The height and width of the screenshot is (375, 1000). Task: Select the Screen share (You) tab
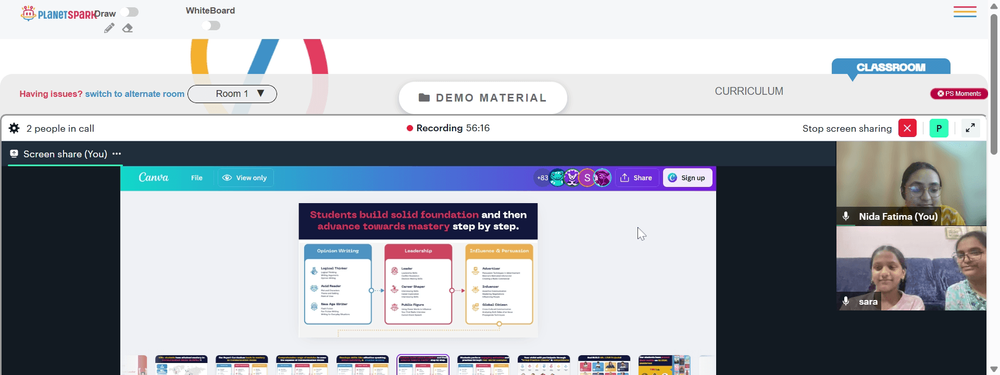(x=65, y=154)
